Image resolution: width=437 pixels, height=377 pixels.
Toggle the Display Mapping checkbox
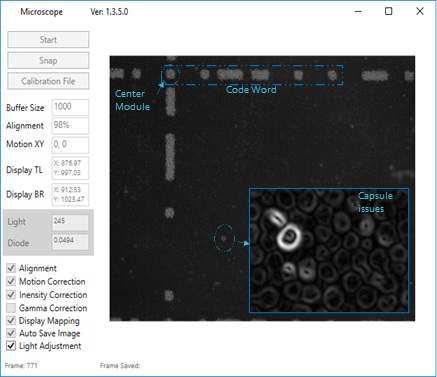coord(11,321)
